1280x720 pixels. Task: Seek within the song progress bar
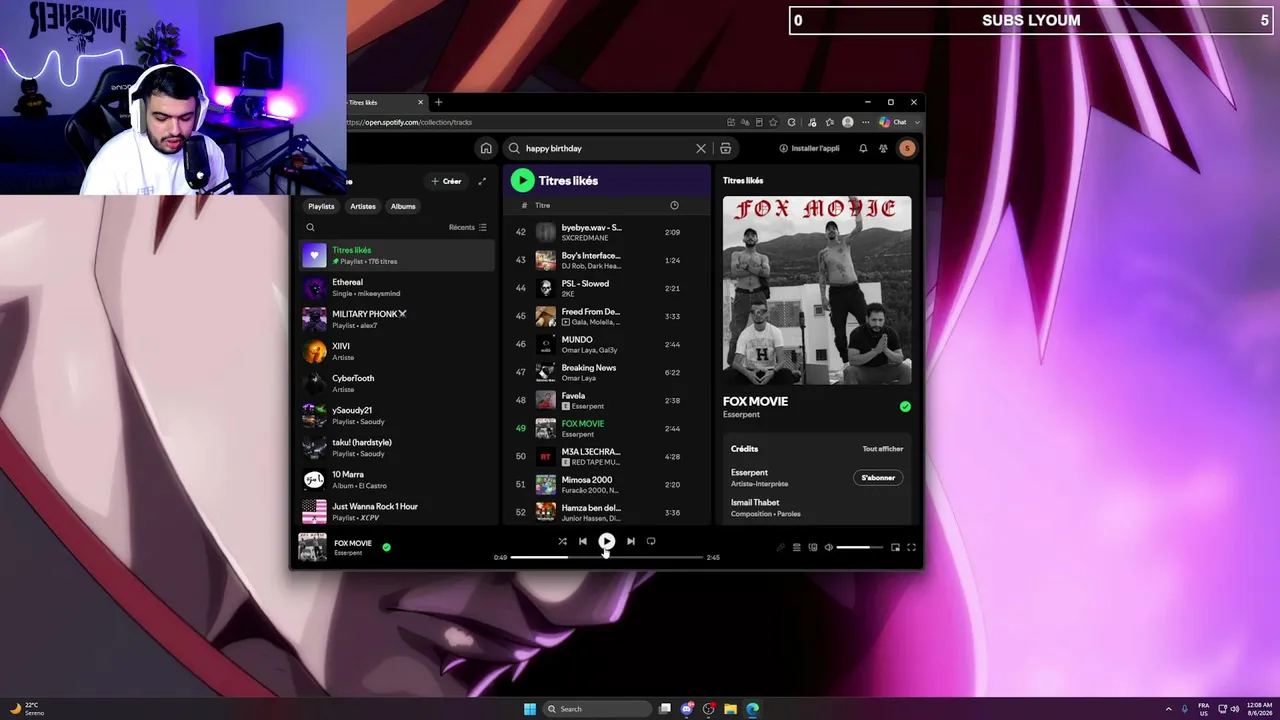[607, 557]
